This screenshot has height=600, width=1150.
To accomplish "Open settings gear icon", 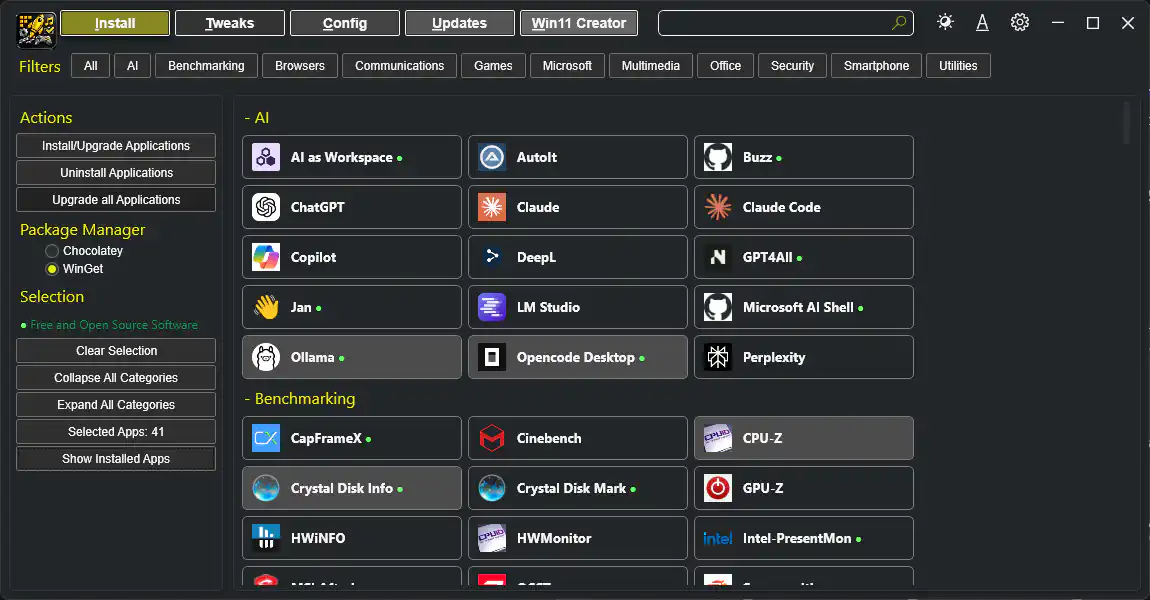I will pyautogui.click(x=1019, y=23).
